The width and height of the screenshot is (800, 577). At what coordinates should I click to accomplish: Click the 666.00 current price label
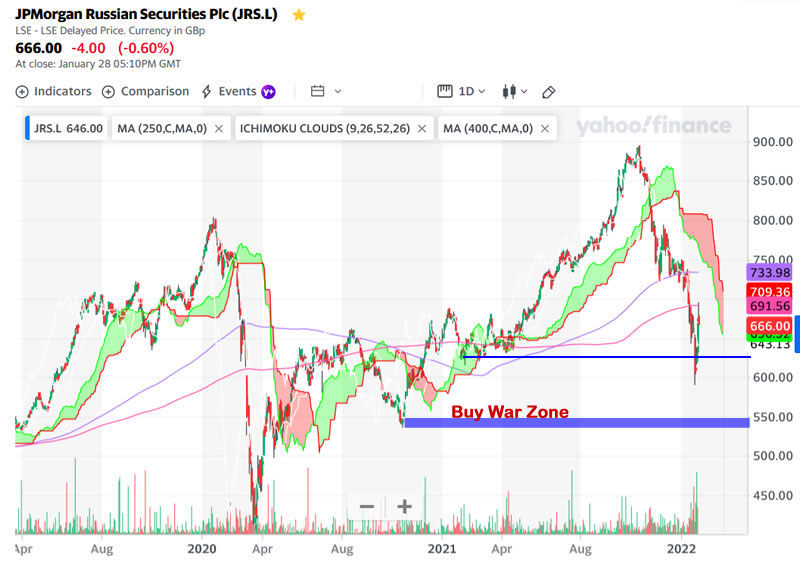pos(769,325)
